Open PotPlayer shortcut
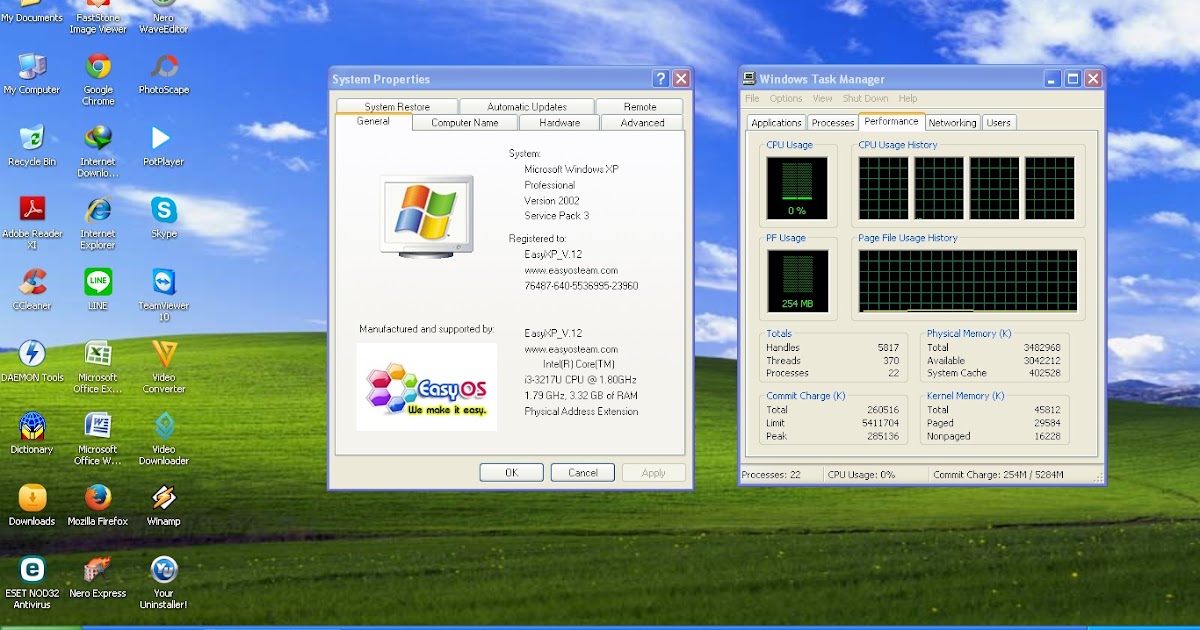This screenshot has width=1200, height=630. 161,146
